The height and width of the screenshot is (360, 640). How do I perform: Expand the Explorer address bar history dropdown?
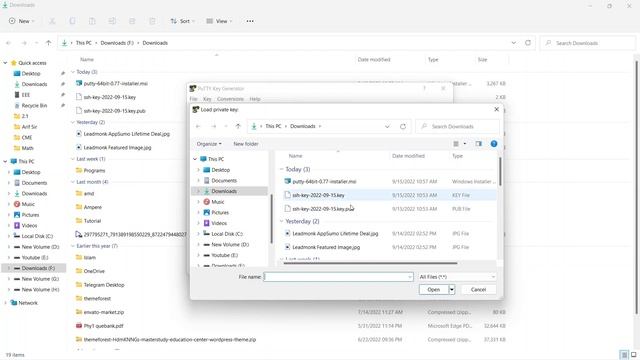(x=514, y=43)
